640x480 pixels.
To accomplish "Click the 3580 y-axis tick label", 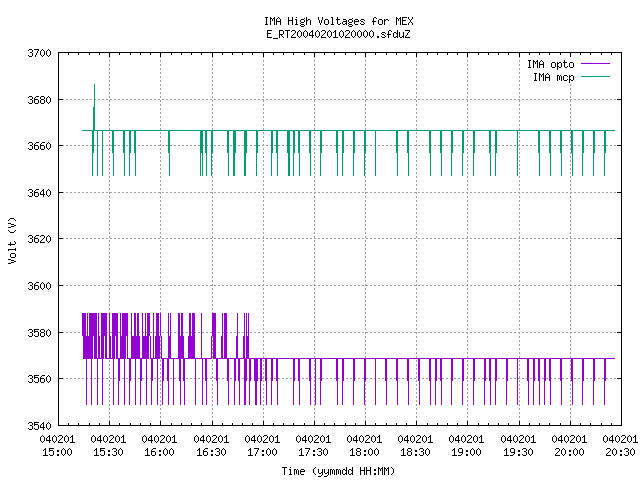I will (40, 333).
